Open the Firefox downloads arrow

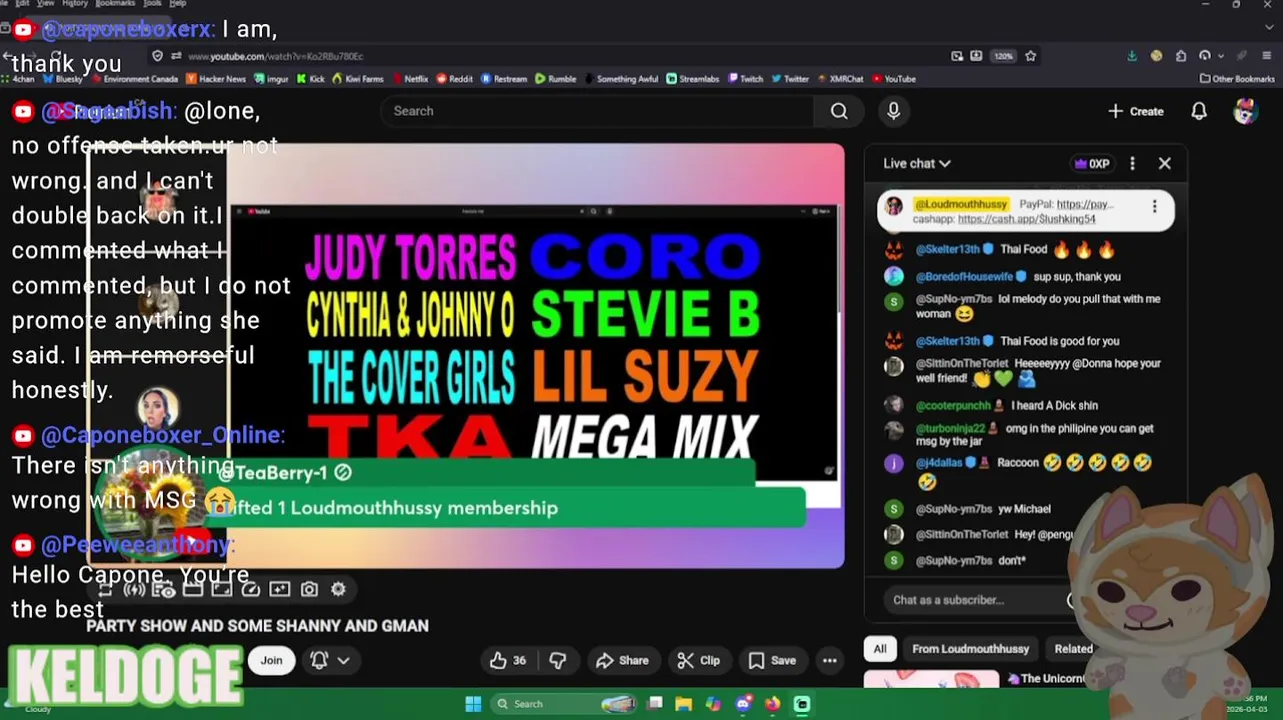tap(1132, 56)
